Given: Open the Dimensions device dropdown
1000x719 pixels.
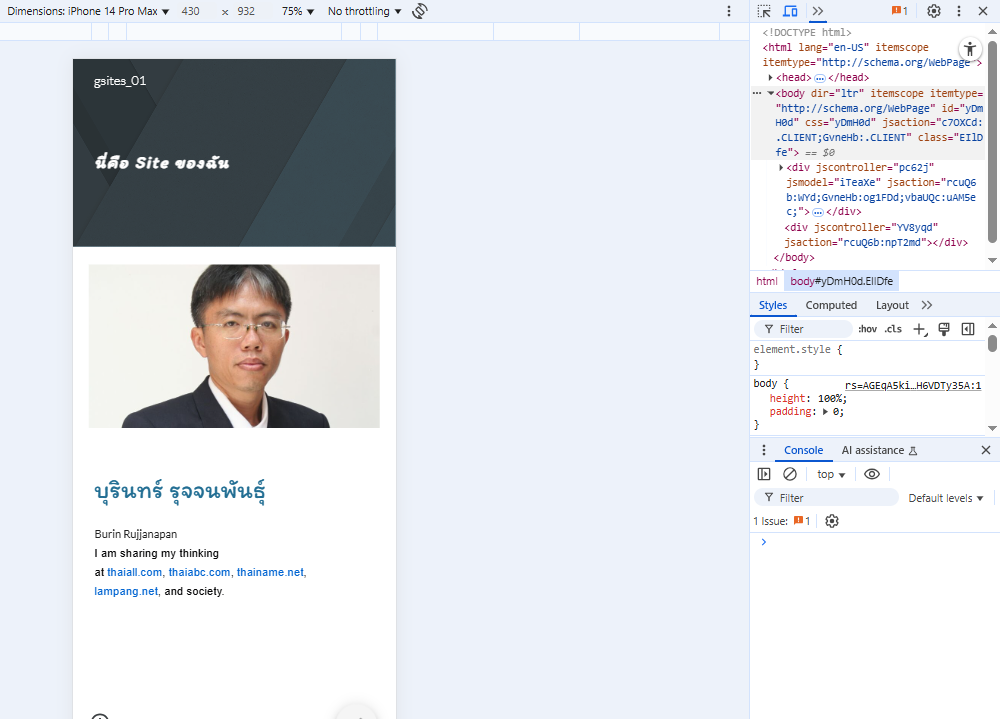Looking at the screenshot, I should (x=88, y=11).
